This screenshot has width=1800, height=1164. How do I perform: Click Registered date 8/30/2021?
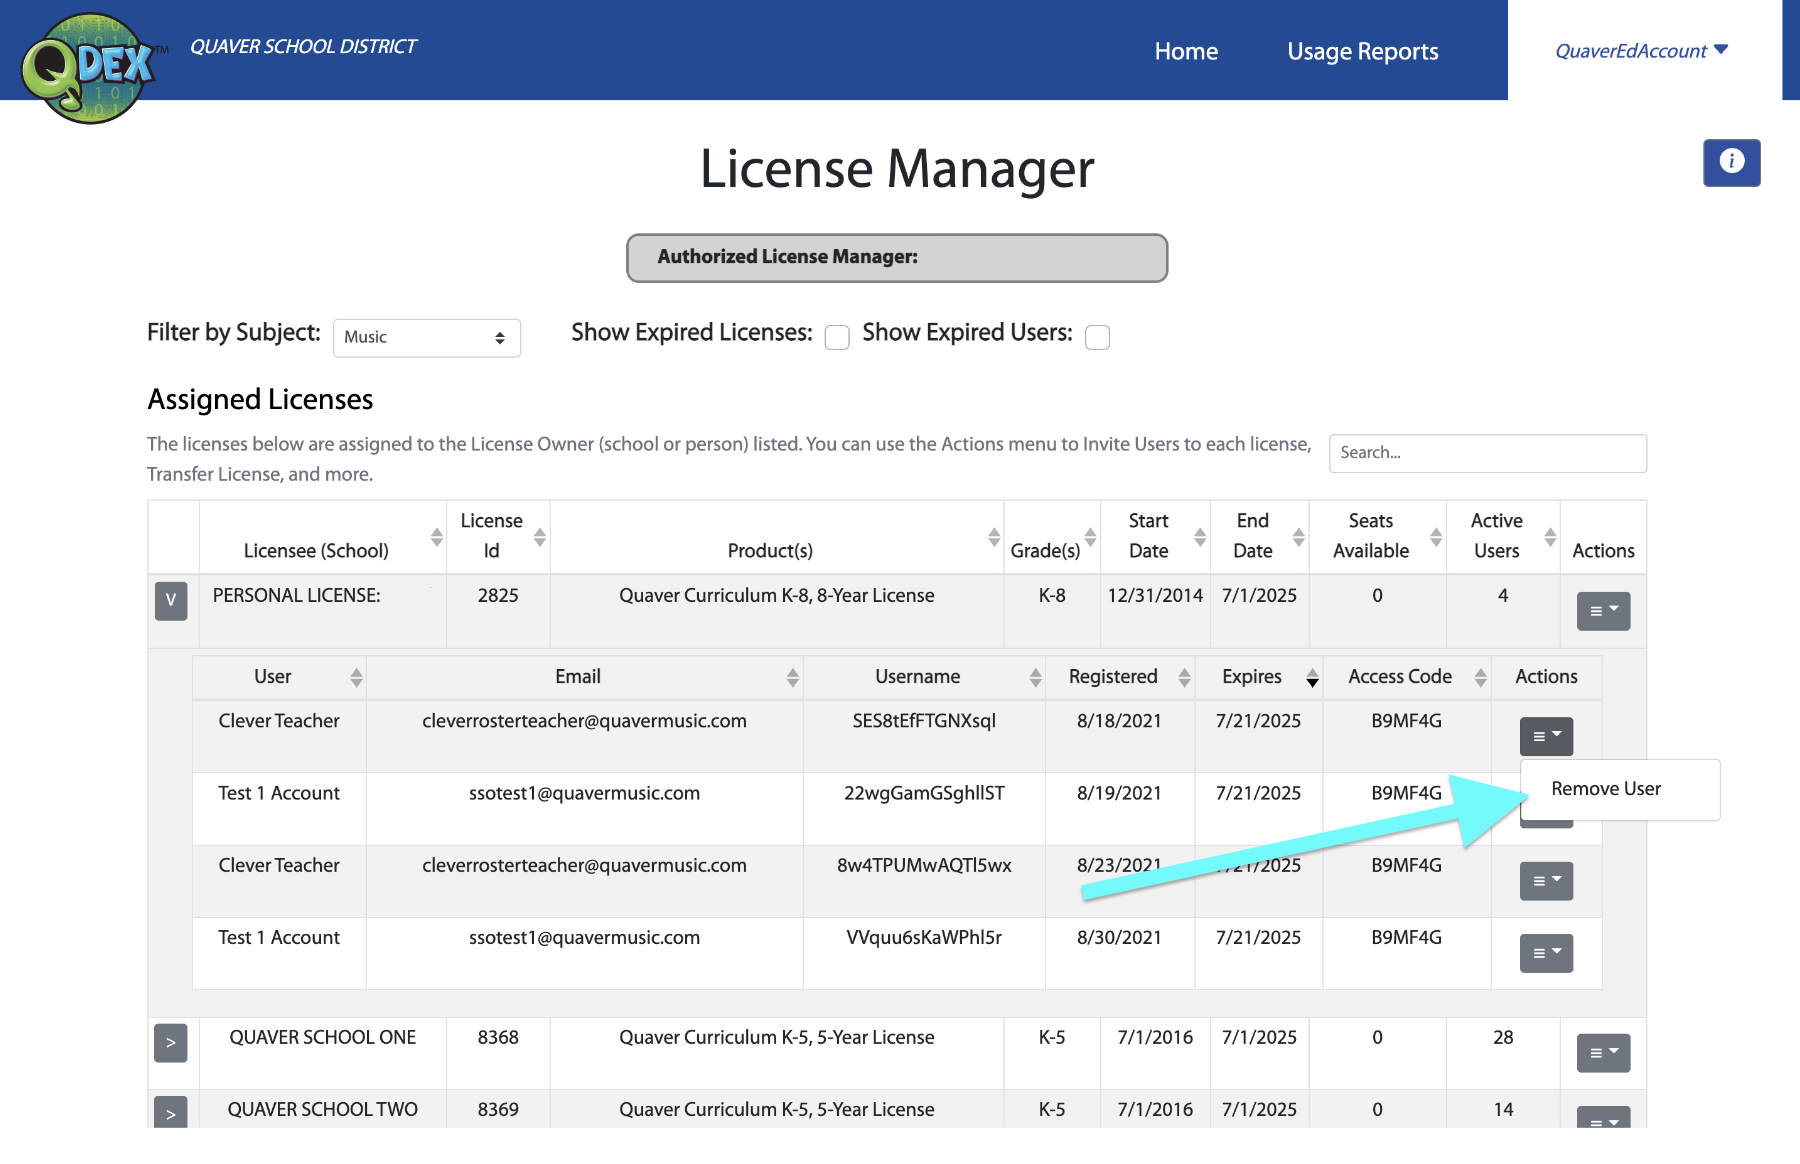pyautogui.click(x=1119, y=938)
